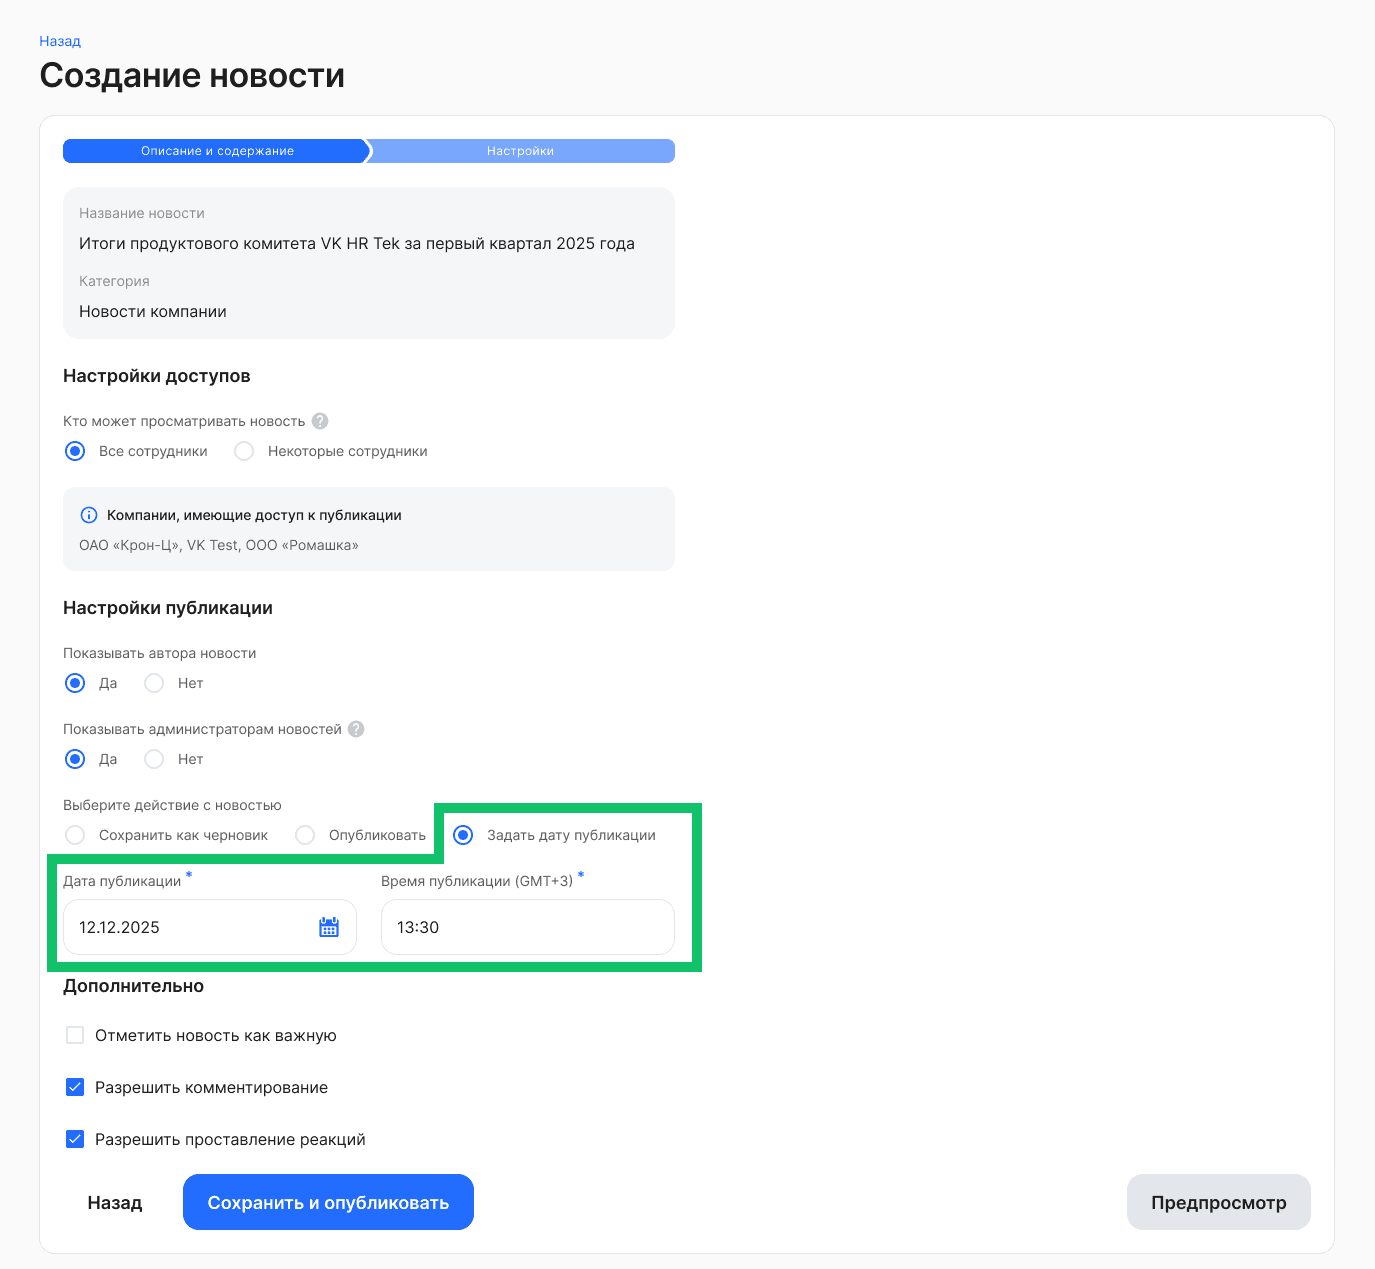Click the 'Назад' link above page title
The image size is (1375, 1269).
tap(60, 41)
